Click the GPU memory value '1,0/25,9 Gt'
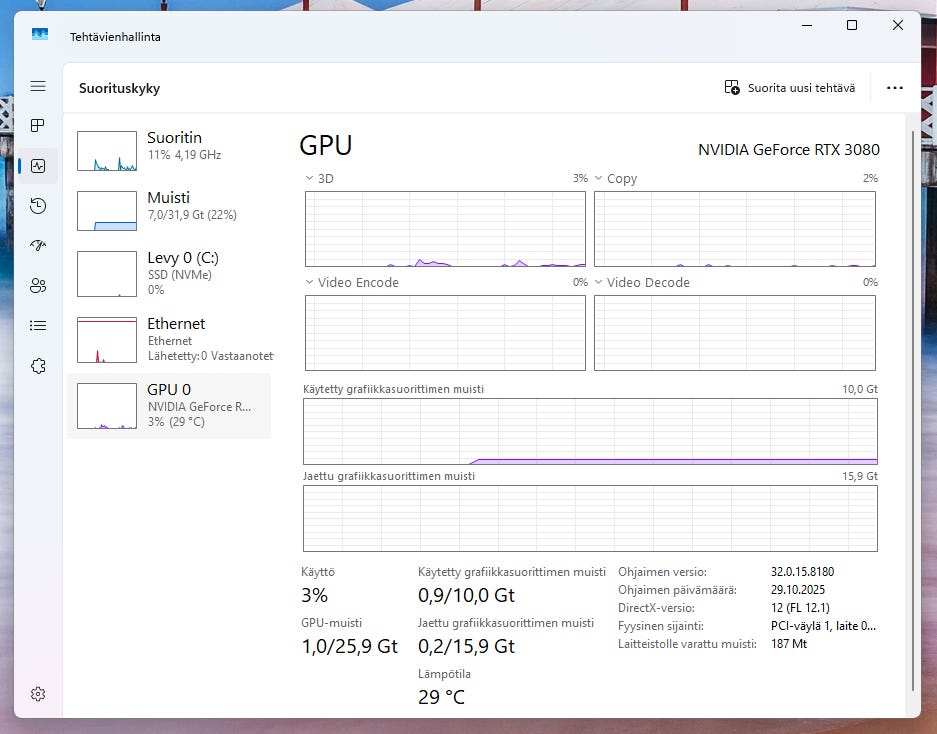 350,646
